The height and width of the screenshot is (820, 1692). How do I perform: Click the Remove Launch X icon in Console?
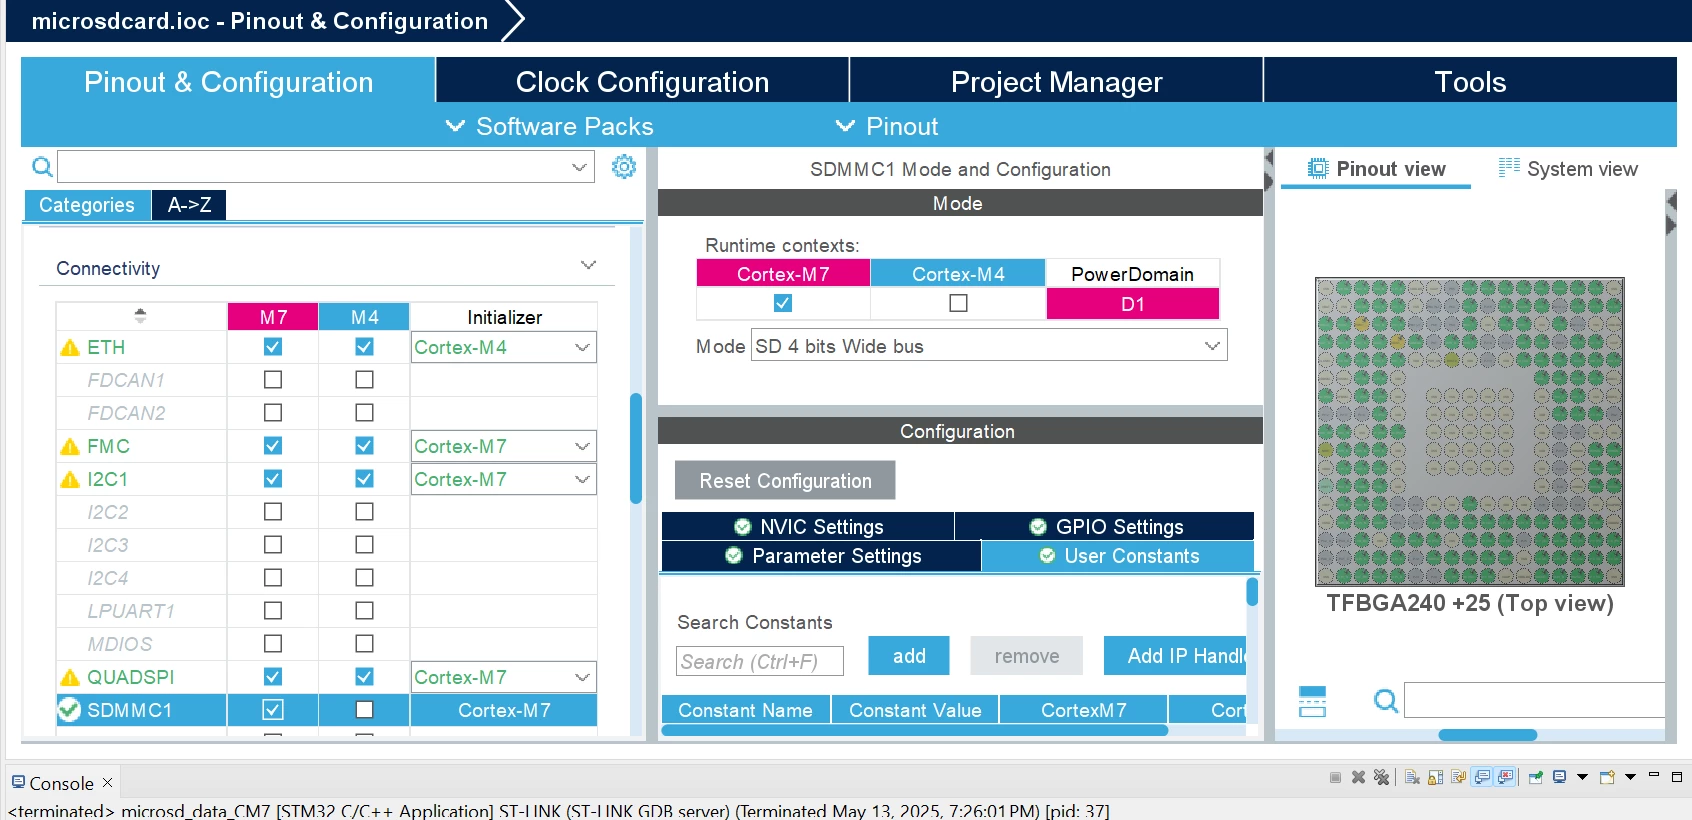coord(1358,777)
